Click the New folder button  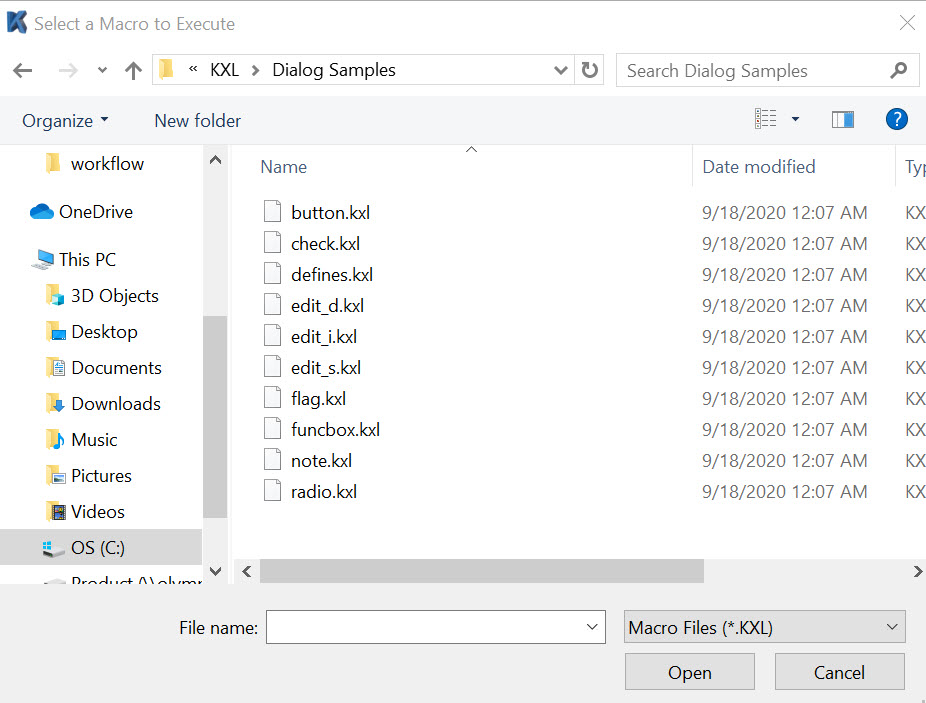coord(197,120)
